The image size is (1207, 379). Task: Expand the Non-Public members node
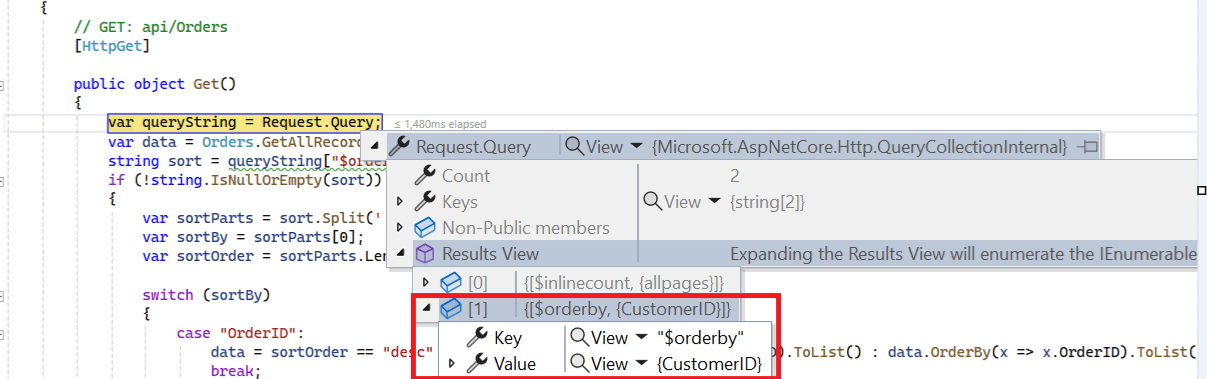coord(400,228)
